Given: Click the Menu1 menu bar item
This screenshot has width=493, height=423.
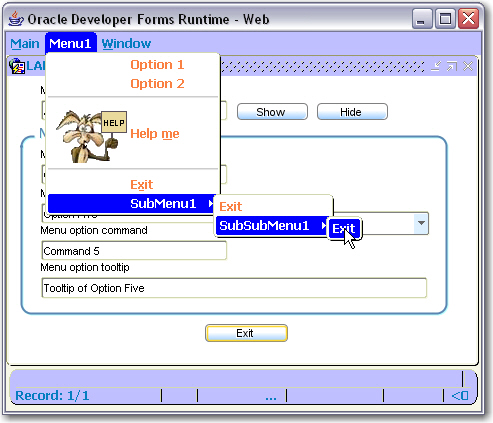Looking at the screenshot, I should [x=70, y=43].
